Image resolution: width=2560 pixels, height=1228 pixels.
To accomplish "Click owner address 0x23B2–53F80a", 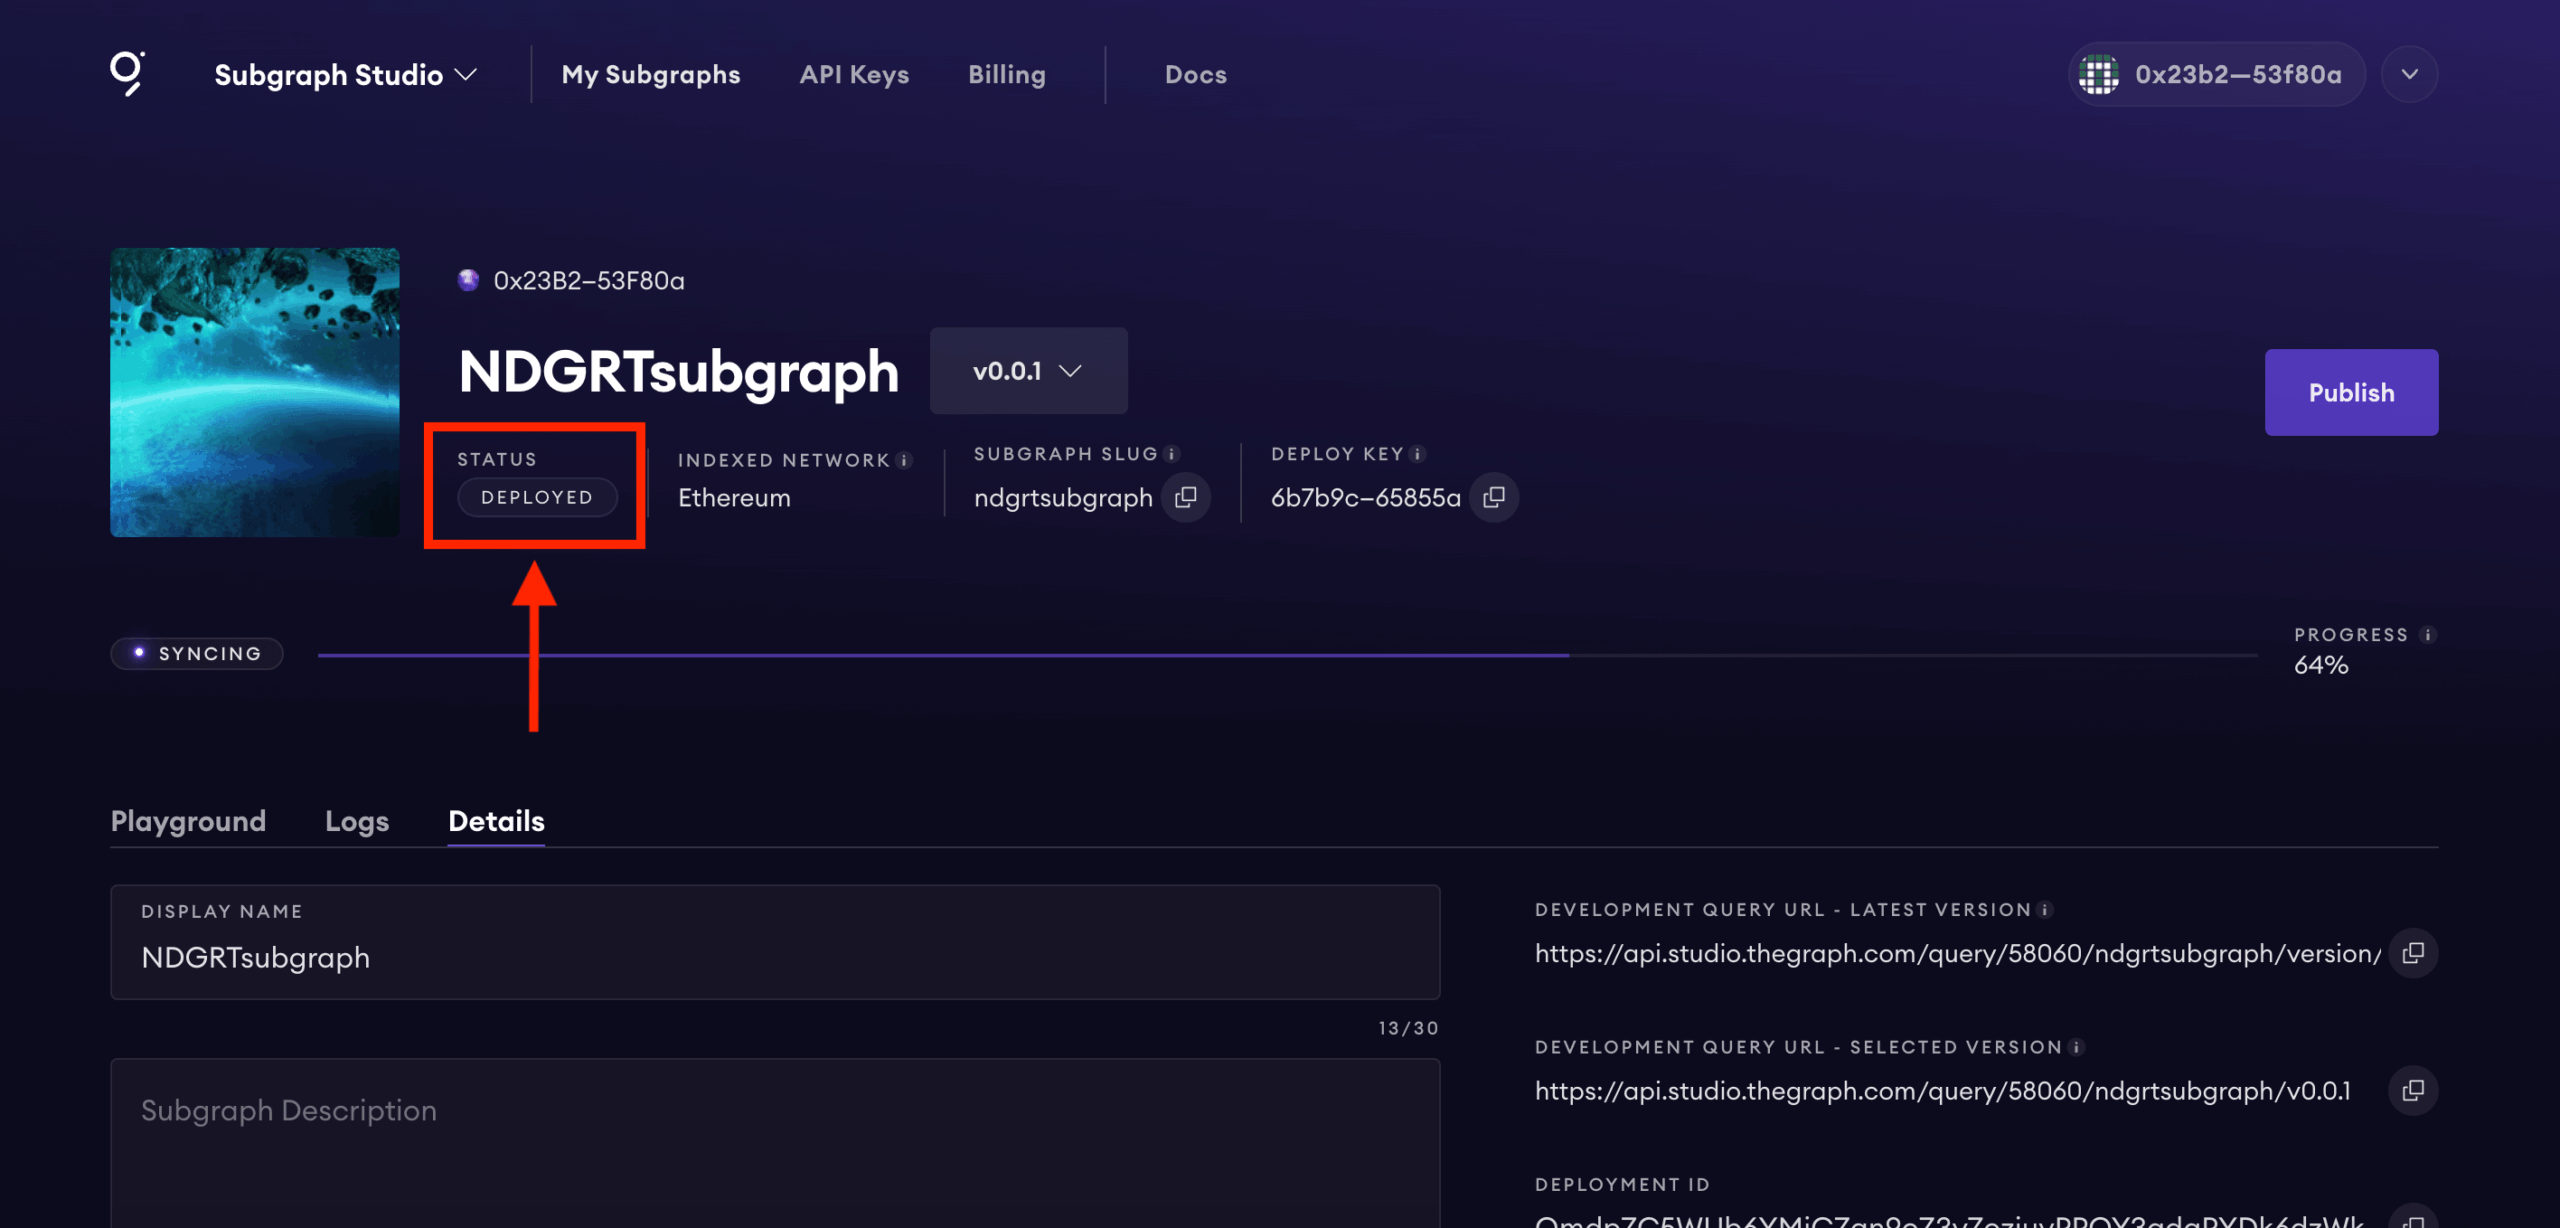I will point(589,281).
